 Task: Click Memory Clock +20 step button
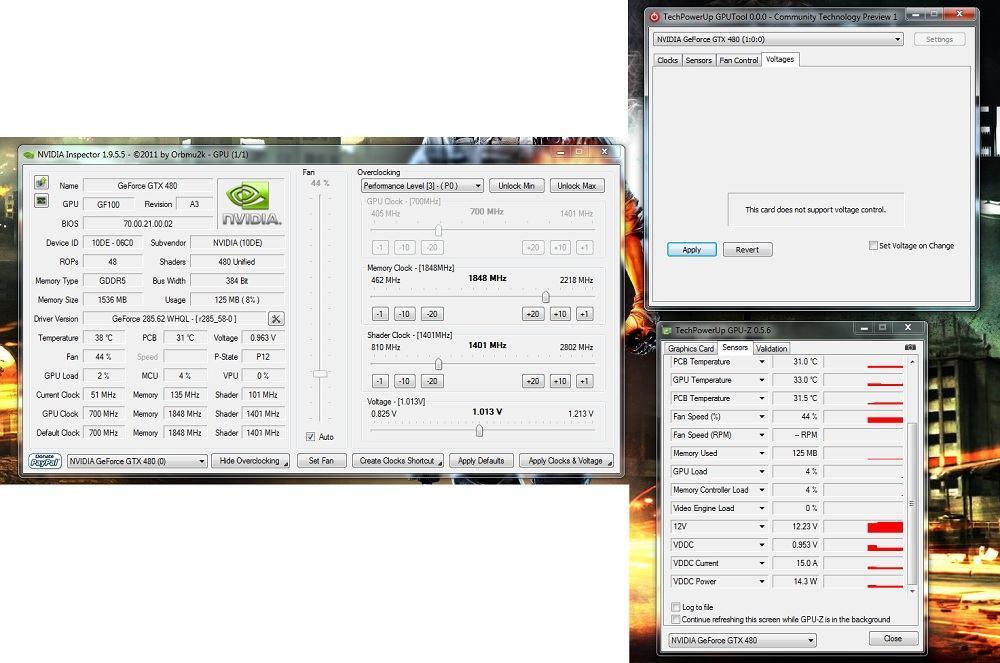533,314
